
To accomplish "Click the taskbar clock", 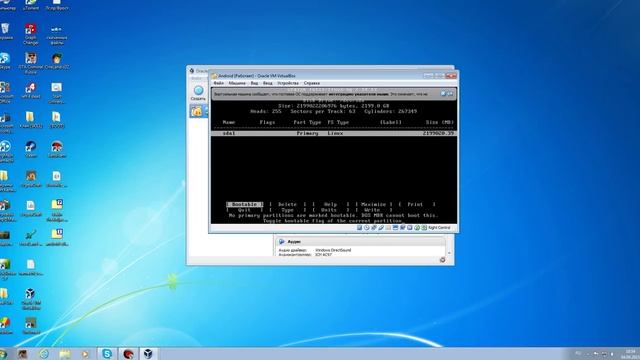I will tap(630, 353).
